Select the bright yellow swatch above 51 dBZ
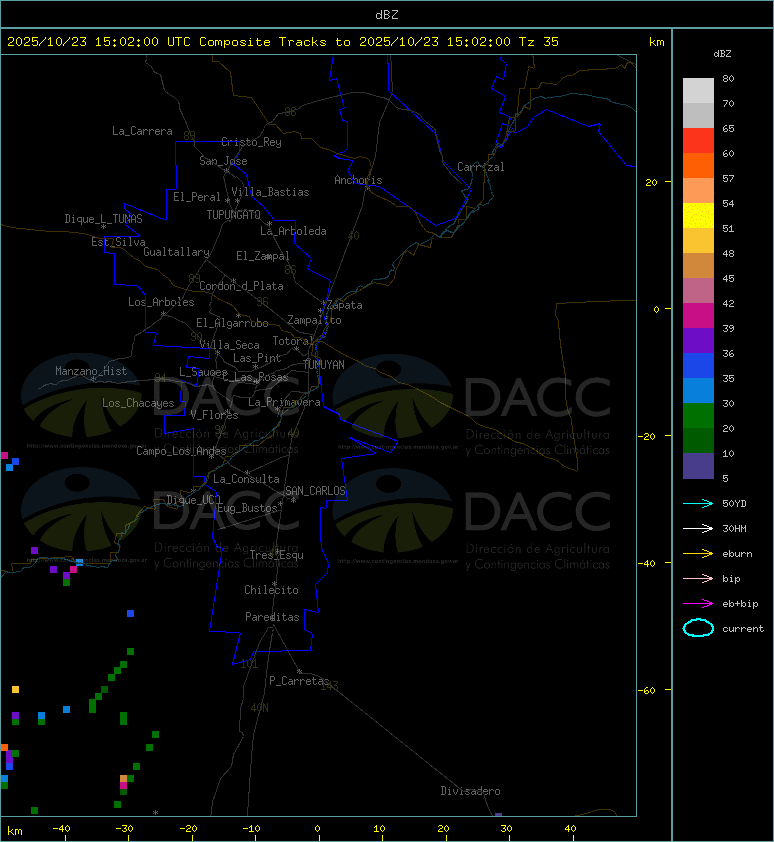Screen dimensions: 774x842 [698, 215]
